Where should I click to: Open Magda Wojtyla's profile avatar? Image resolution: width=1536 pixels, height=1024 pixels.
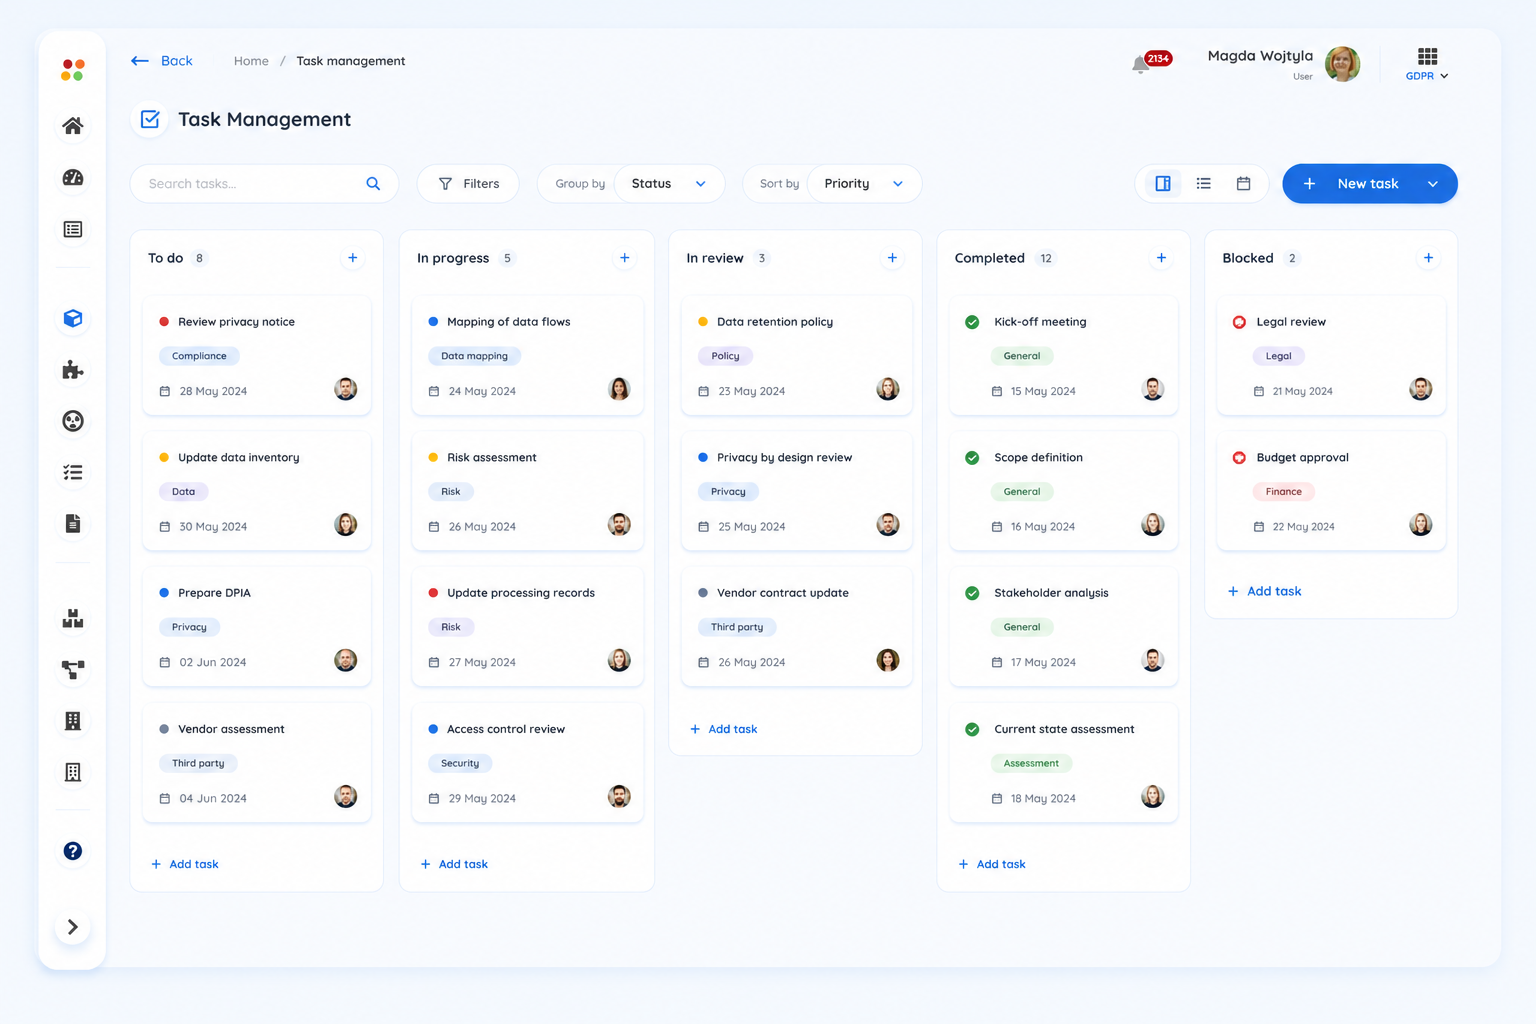[1342, 64]
